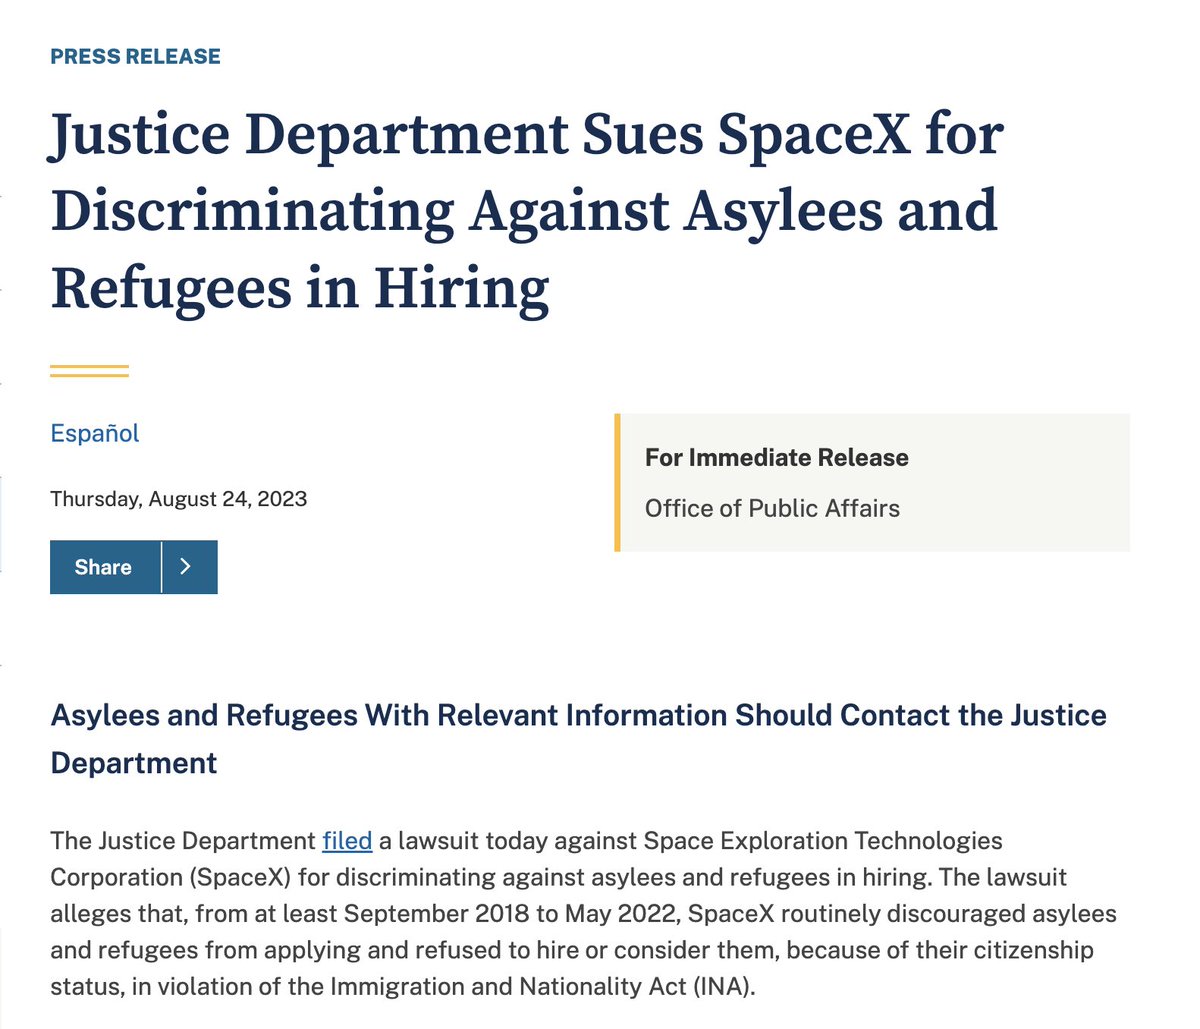Click 'Office of Public Affairs' text

coord(772,508)
